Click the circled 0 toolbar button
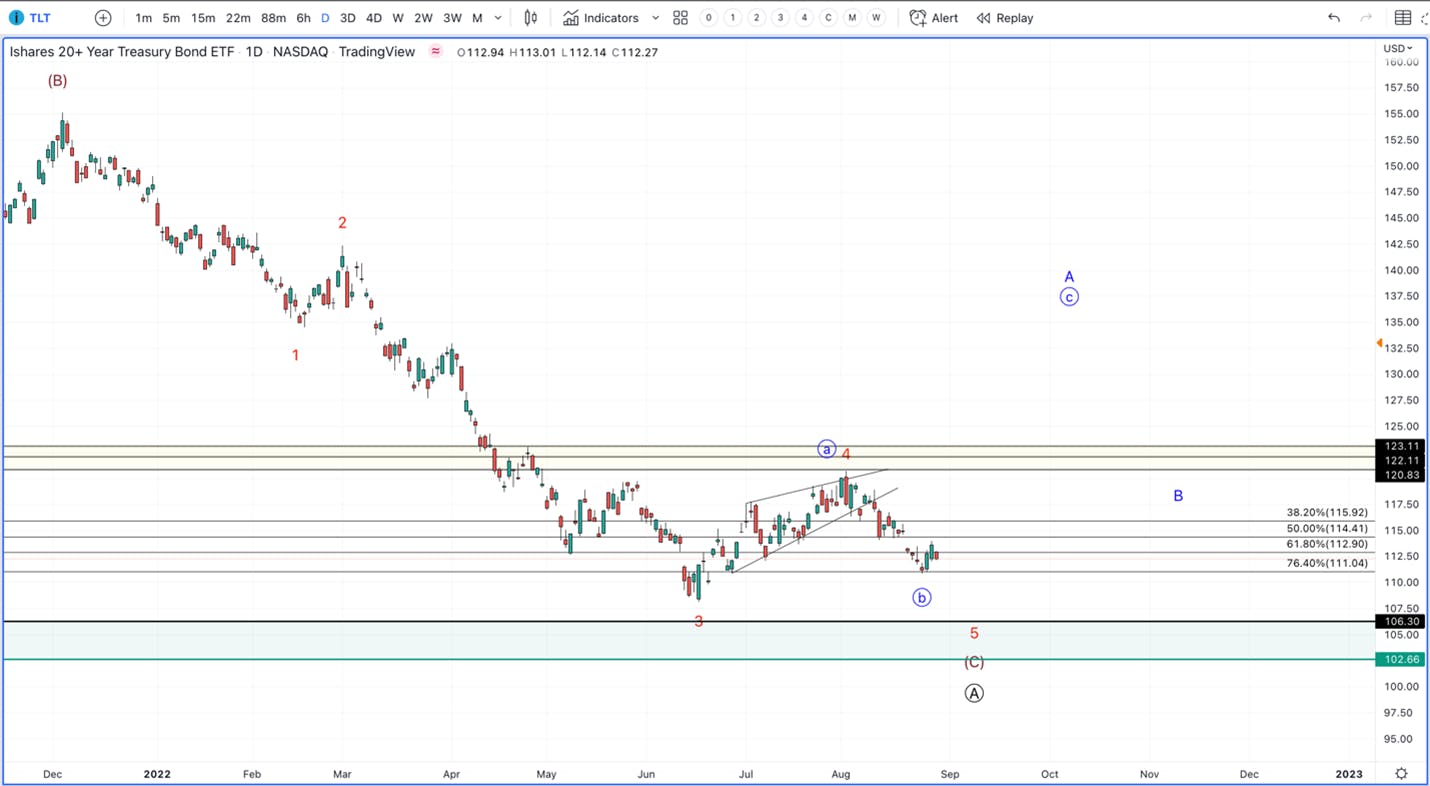Screen dimensions: 1430x786 tap(709, 18)
